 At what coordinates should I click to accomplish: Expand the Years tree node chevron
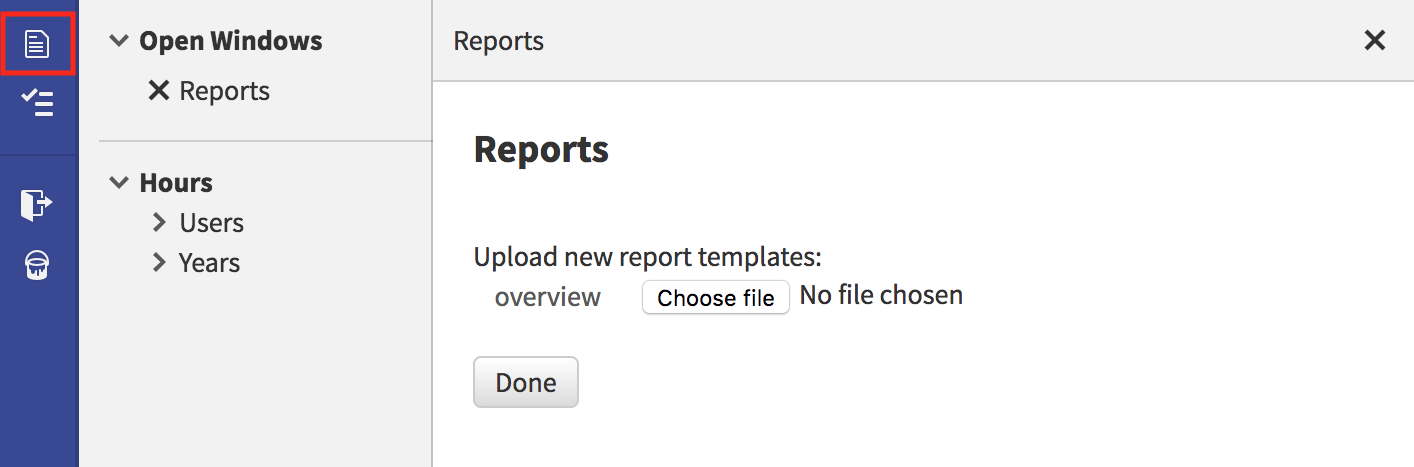pos(159,262)
